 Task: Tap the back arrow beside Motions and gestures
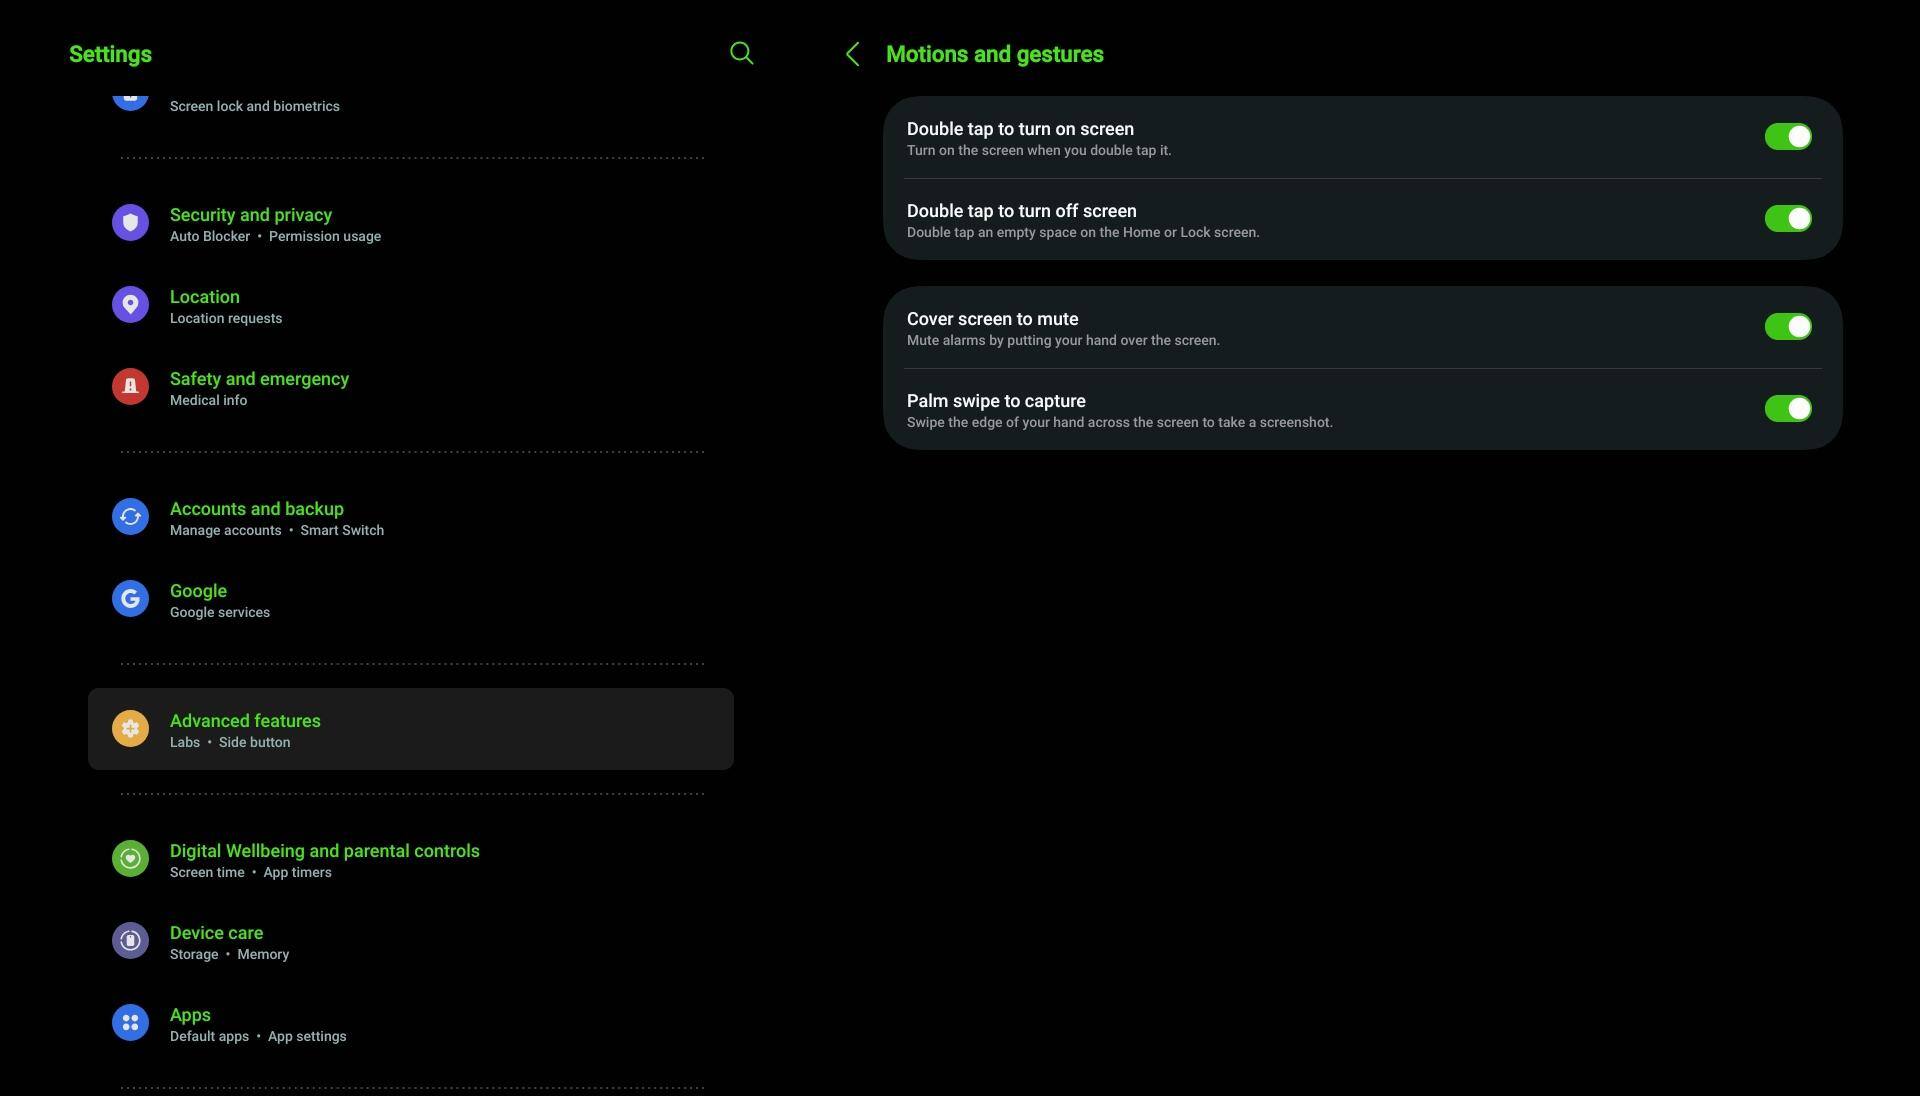click(853, 55)
